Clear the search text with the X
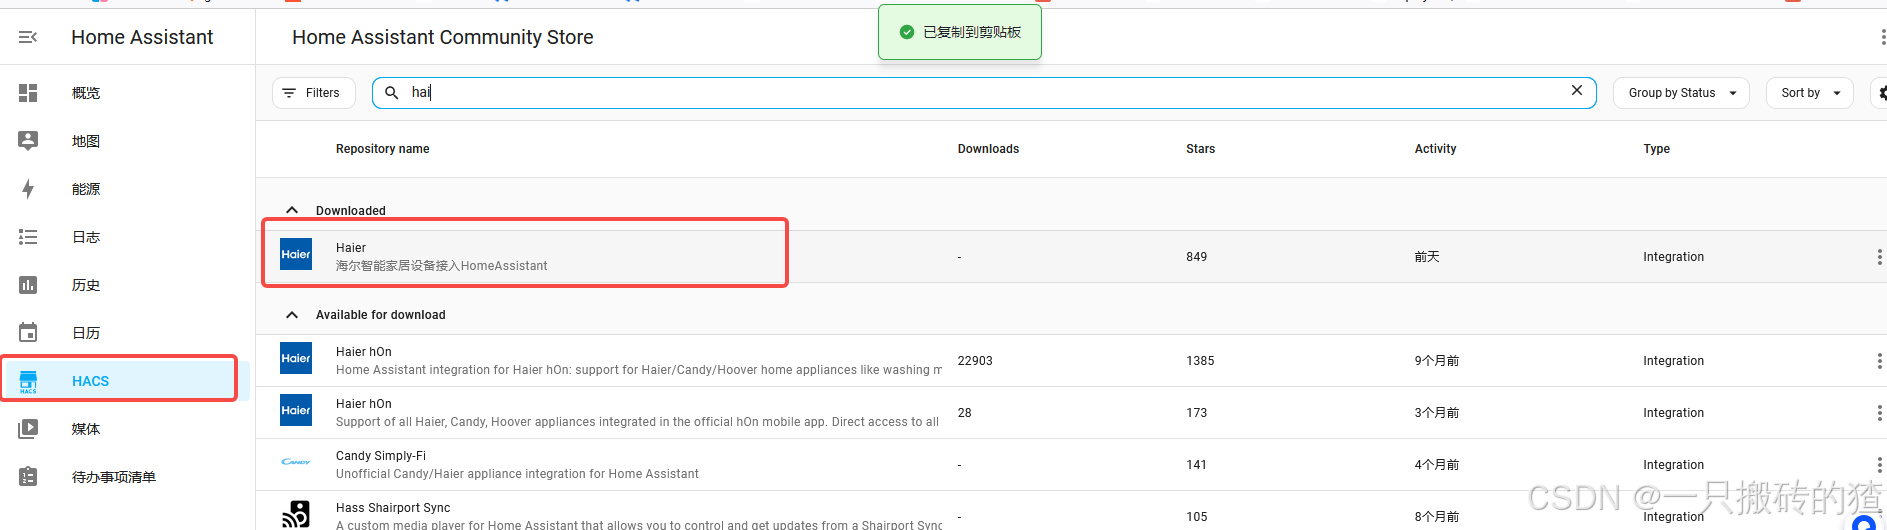 tap(1577, 91)
